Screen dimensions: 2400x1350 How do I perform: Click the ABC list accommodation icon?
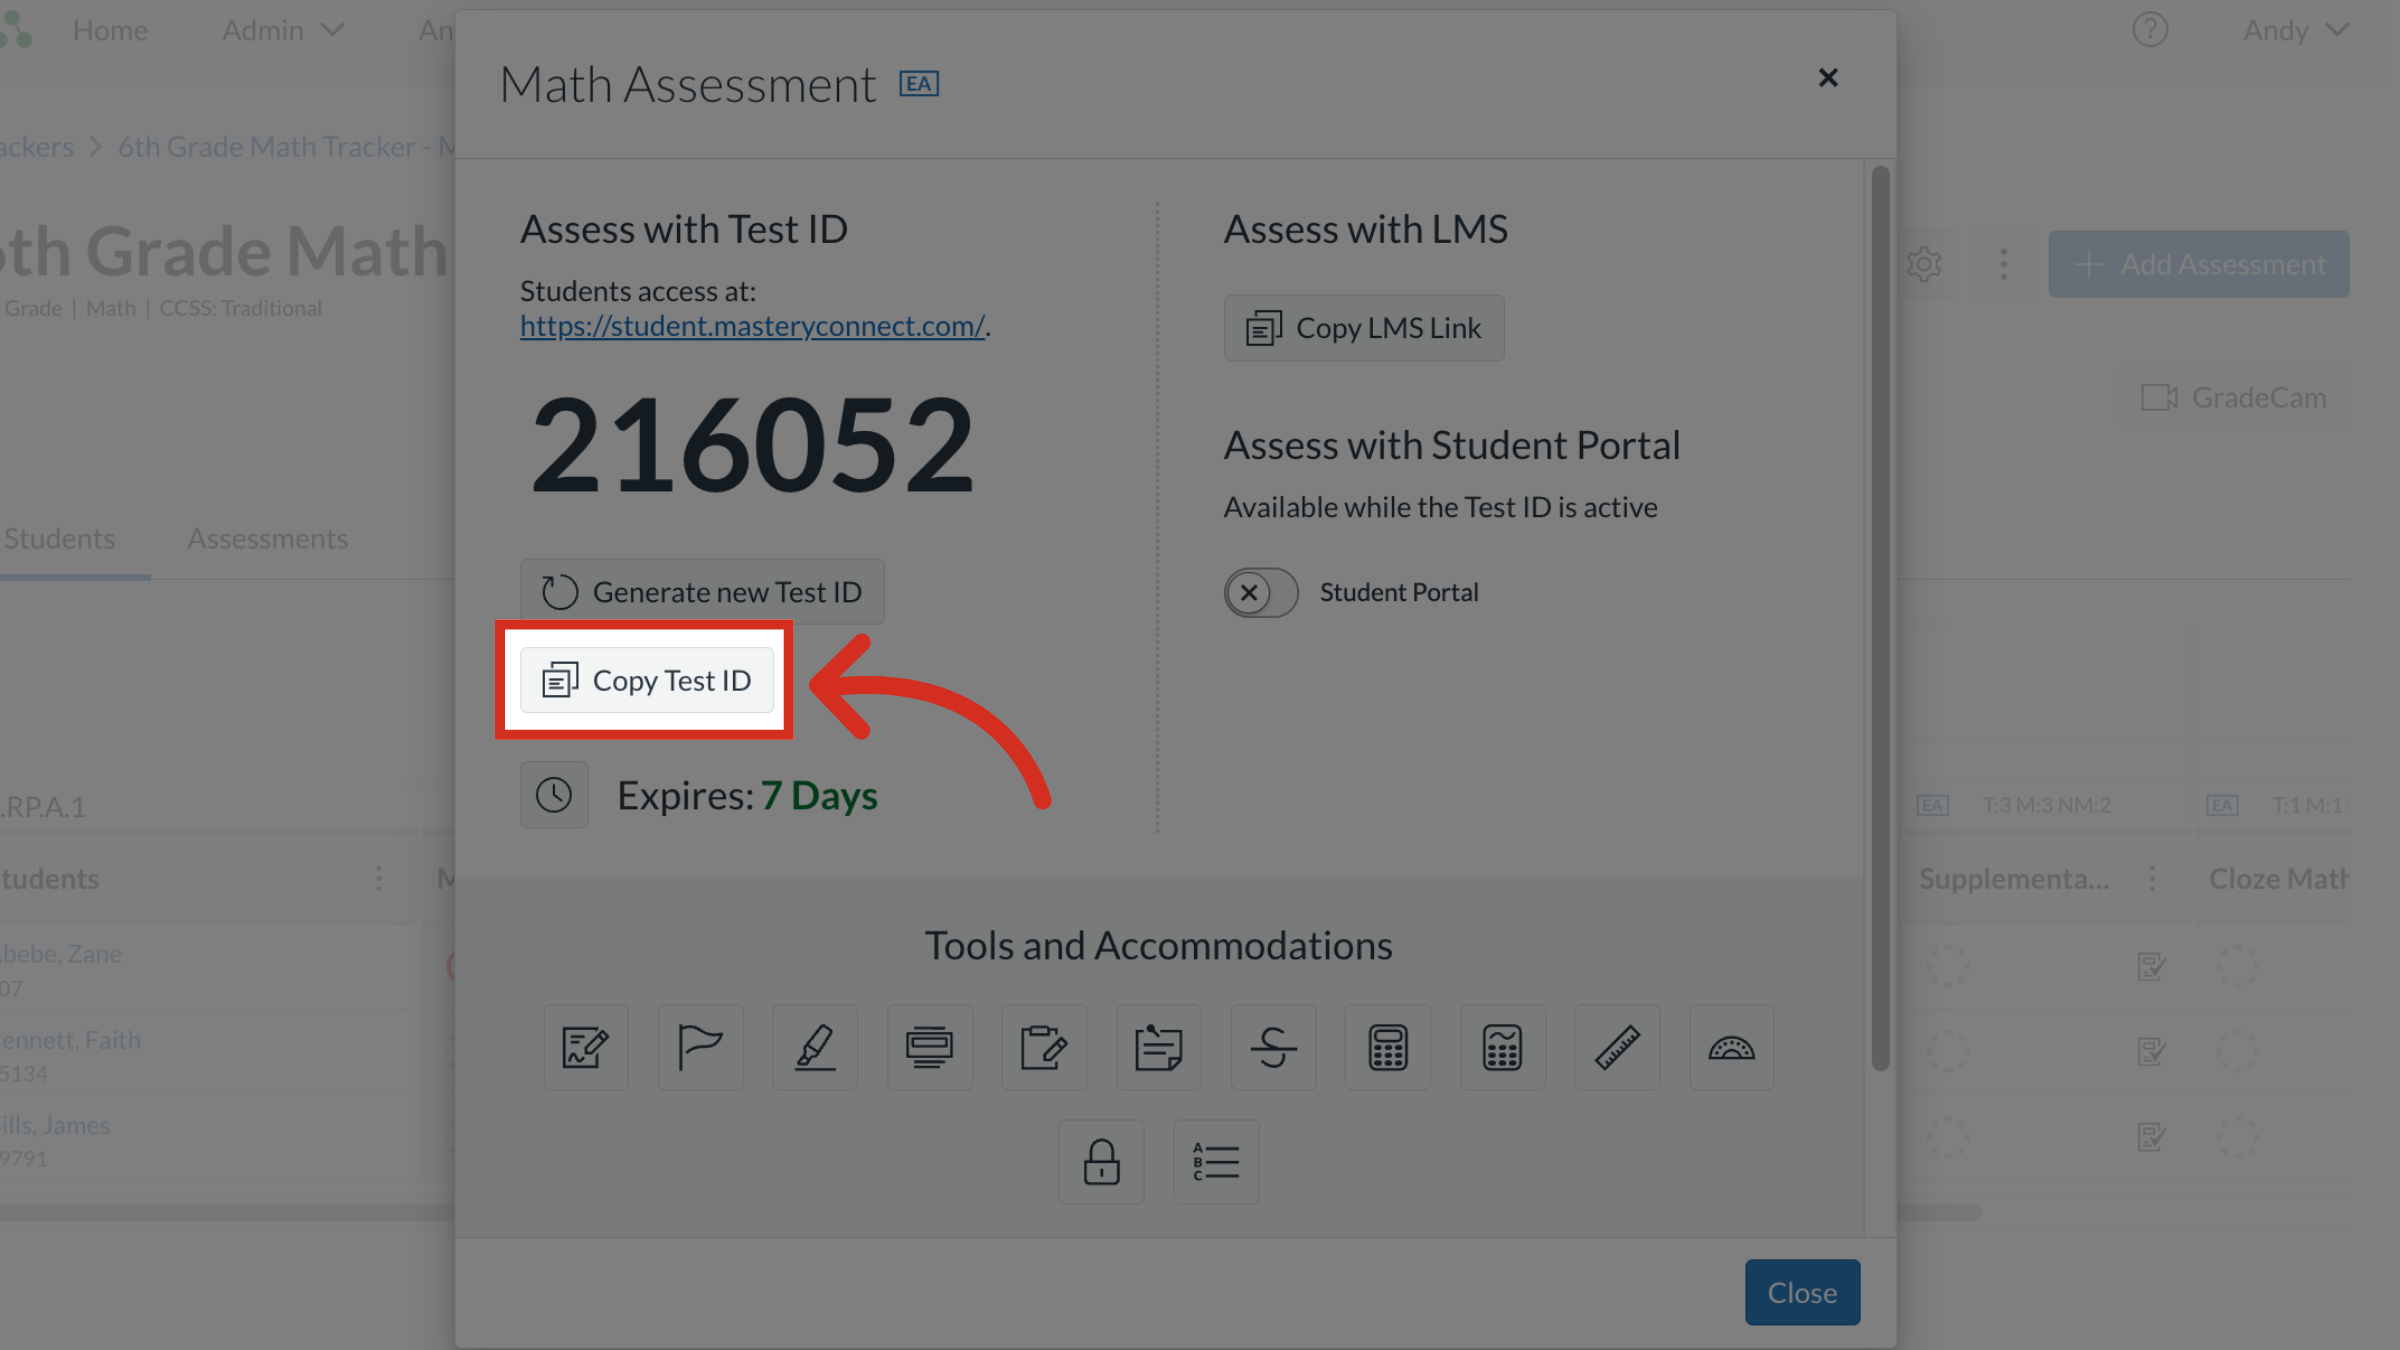click(1216, 1162)
